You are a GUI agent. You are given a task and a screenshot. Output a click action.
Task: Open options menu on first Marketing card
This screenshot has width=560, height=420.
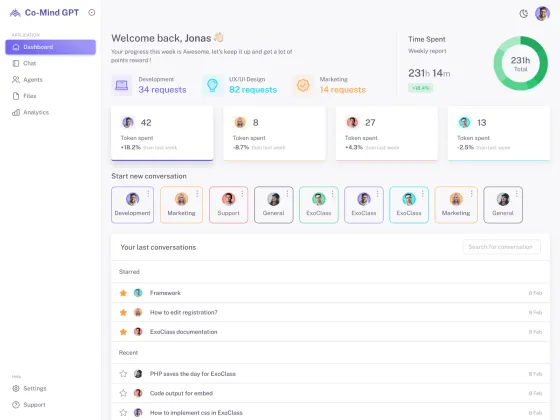[197, 194]
